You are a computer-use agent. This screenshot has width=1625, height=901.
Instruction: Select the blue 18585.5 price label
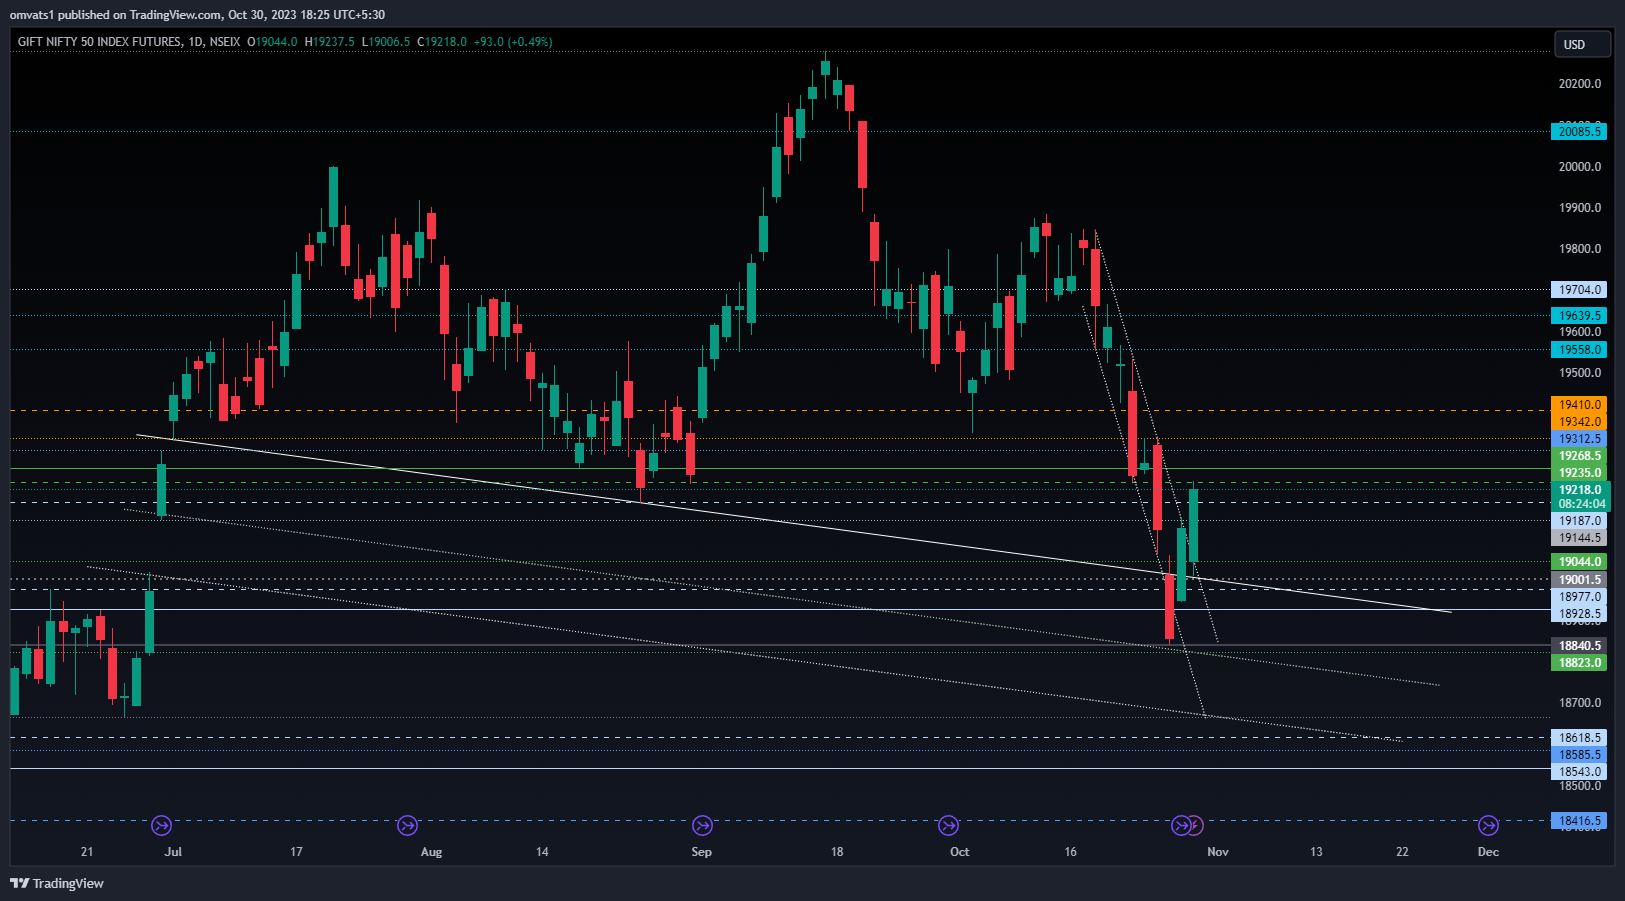[x=1580, y=755]
